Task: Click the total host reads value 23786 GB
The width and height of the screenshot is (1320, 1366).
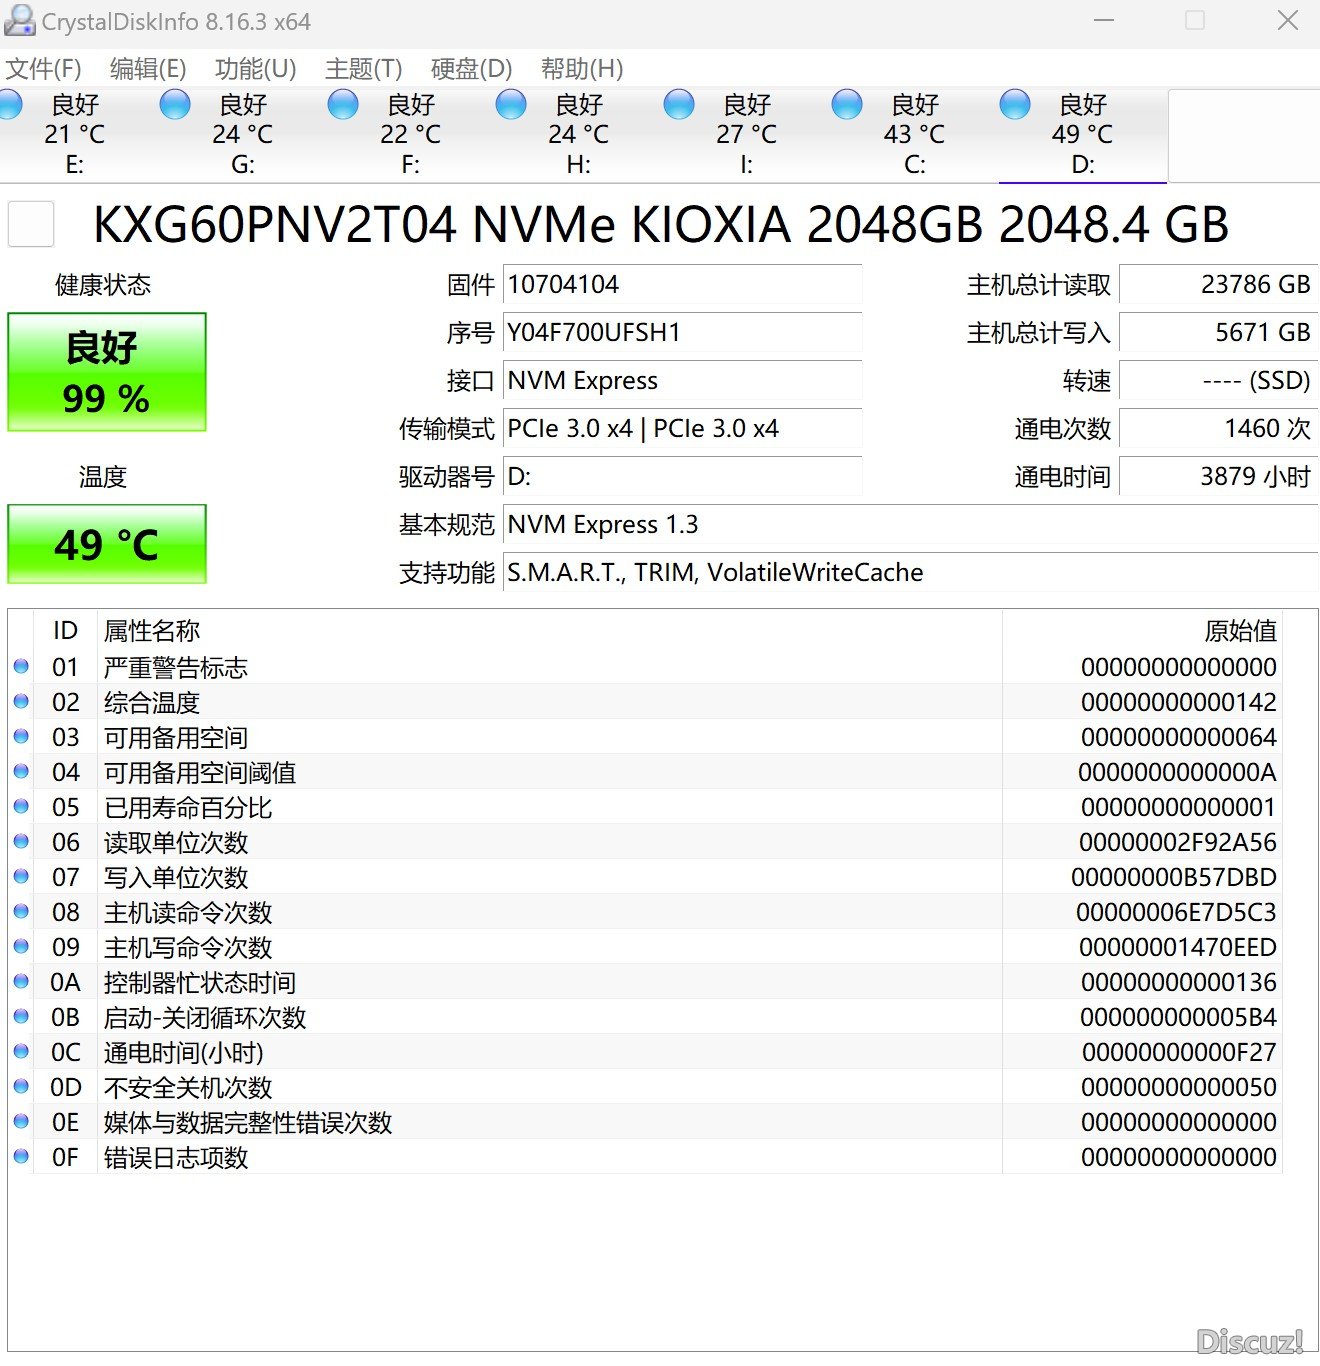Action: [x=1218, y=284]
